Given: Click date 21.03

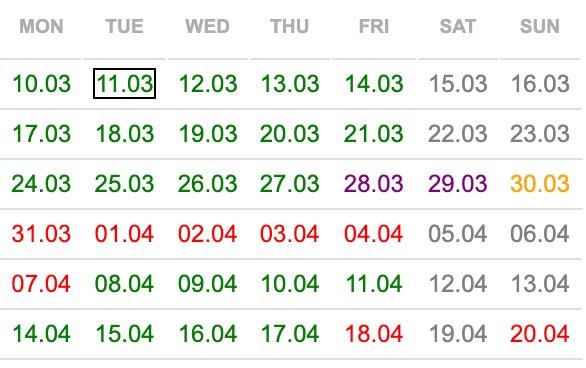Looking at the screenshot, I should (x=374, y=133).
